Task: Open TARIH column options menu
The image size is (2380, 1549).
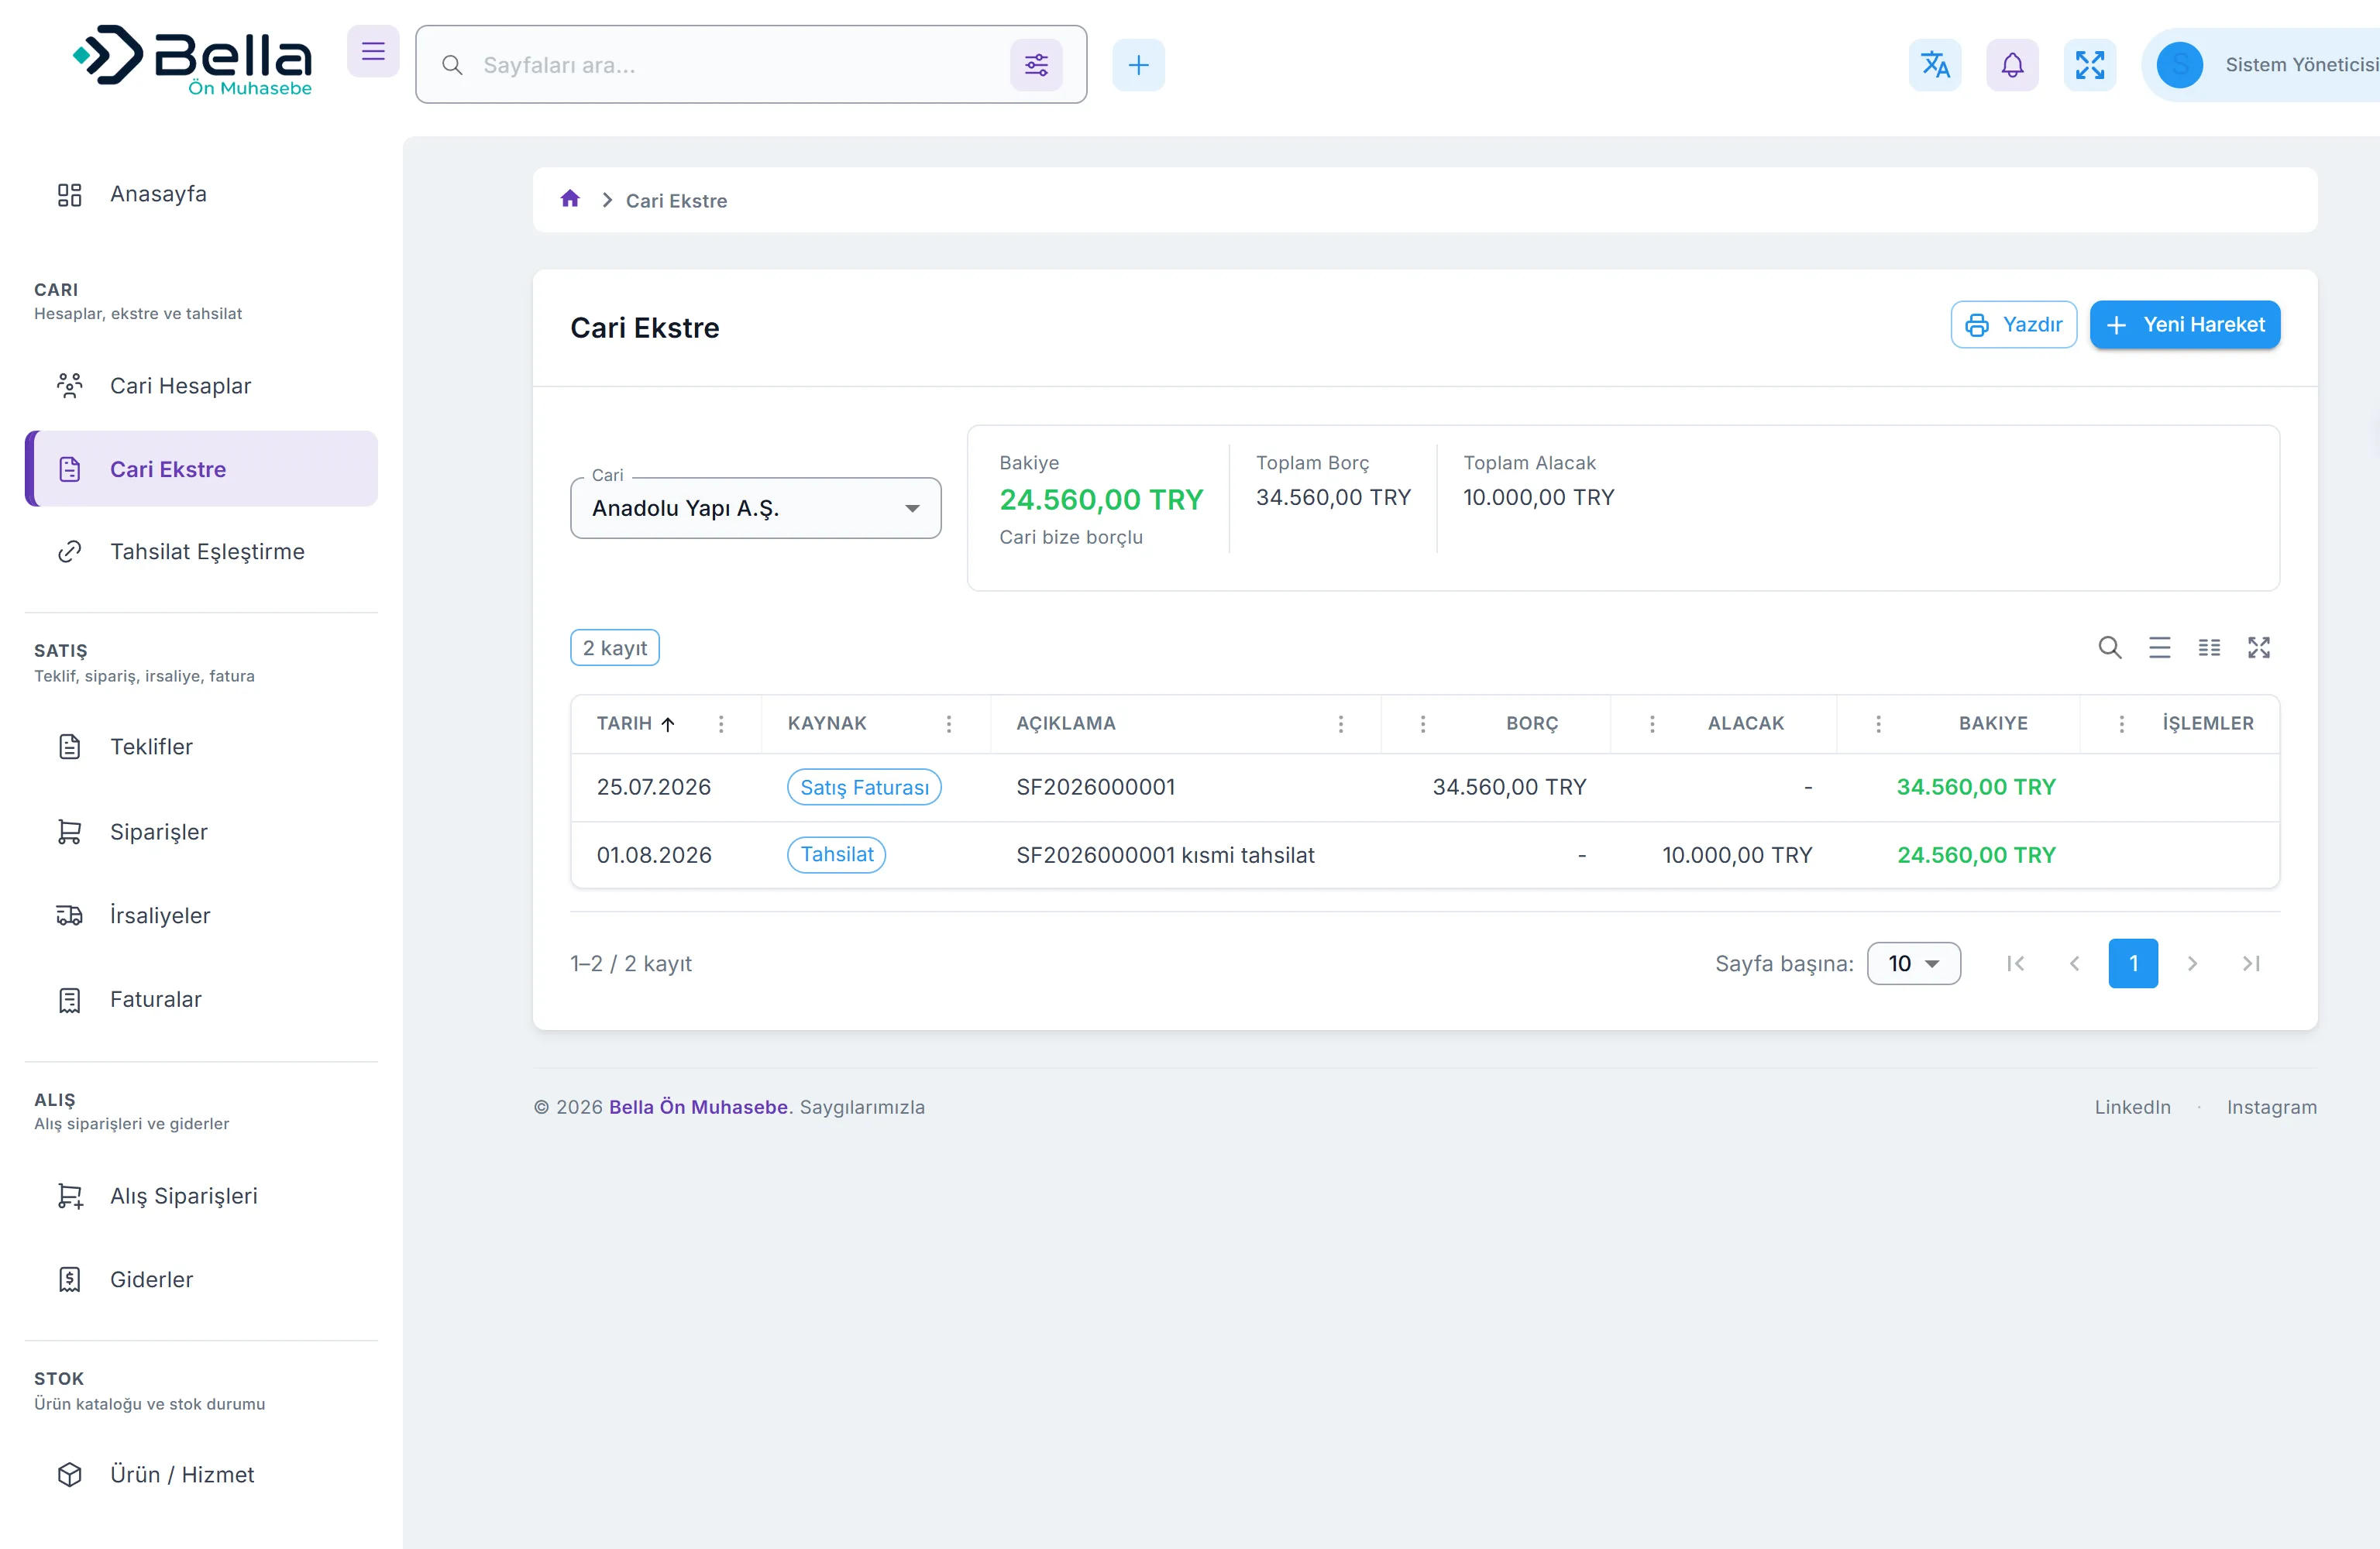Action: [721, 723]
